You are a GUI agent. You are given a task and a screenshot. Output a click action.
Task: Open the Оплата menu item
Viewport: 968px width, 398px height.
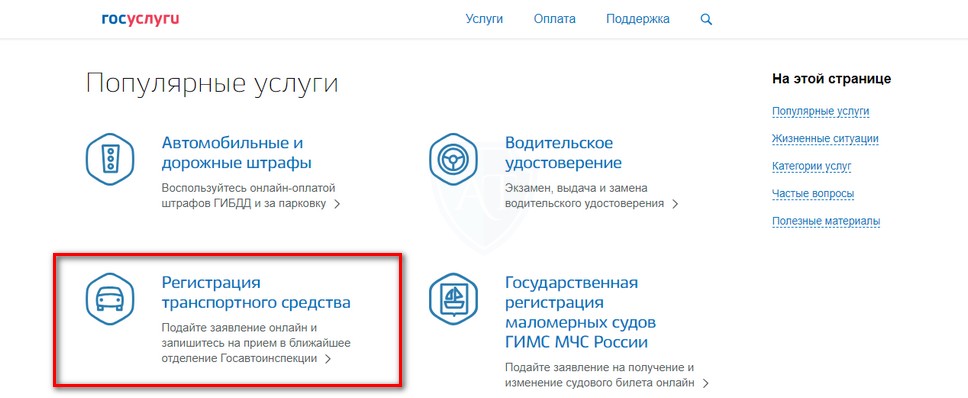click(554, 19)
